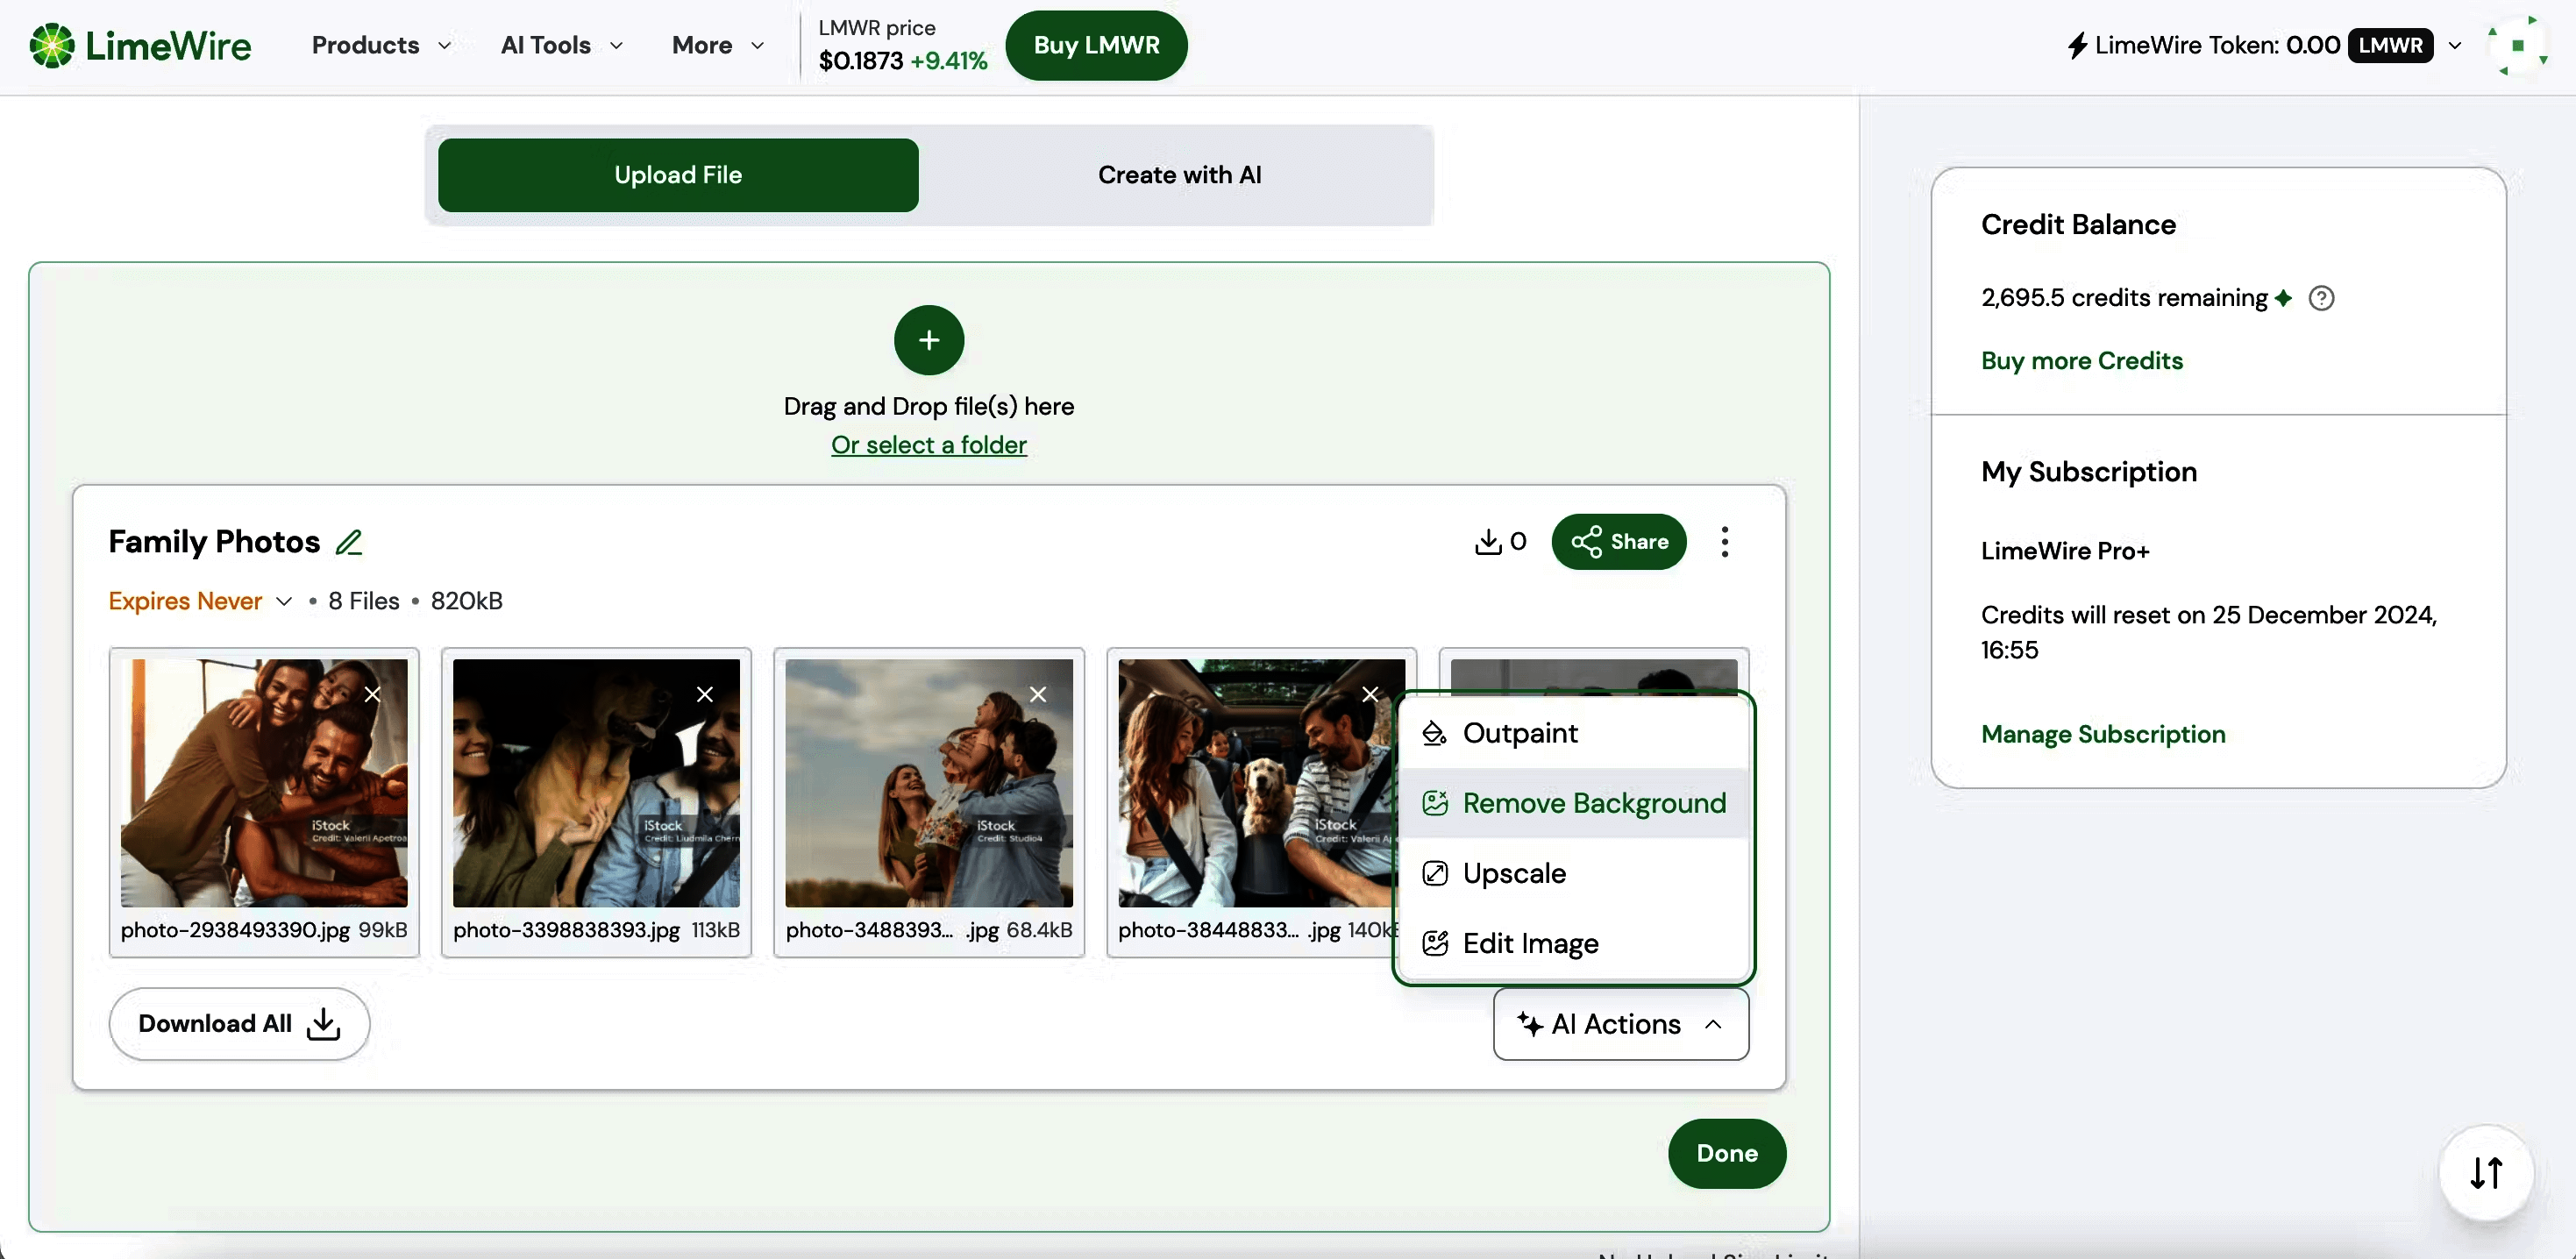Click the credits help question mark

(x=2322, y=297)
